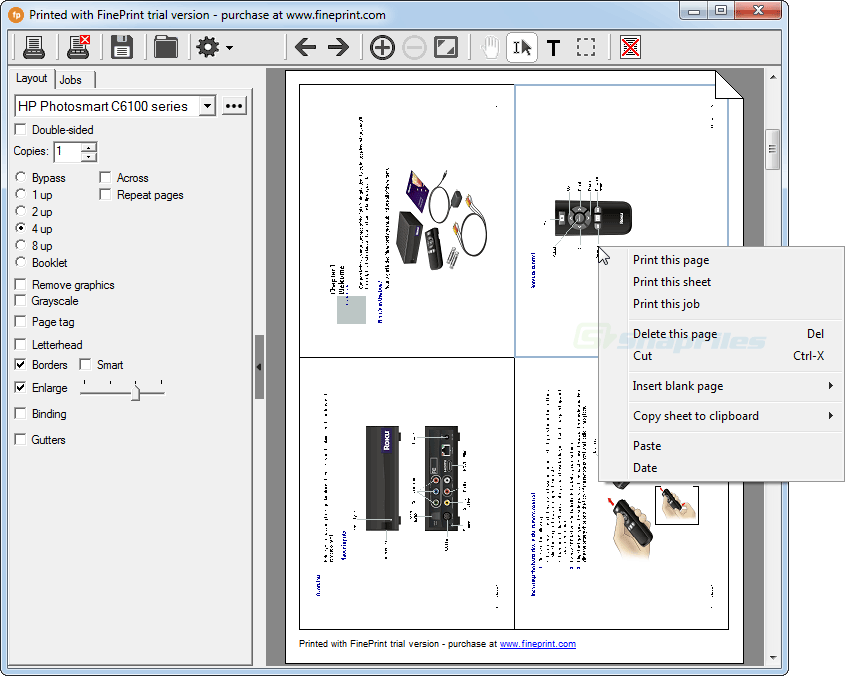
Task: Select the dashed marquee selection tool
Action: (x=586, y=47)
